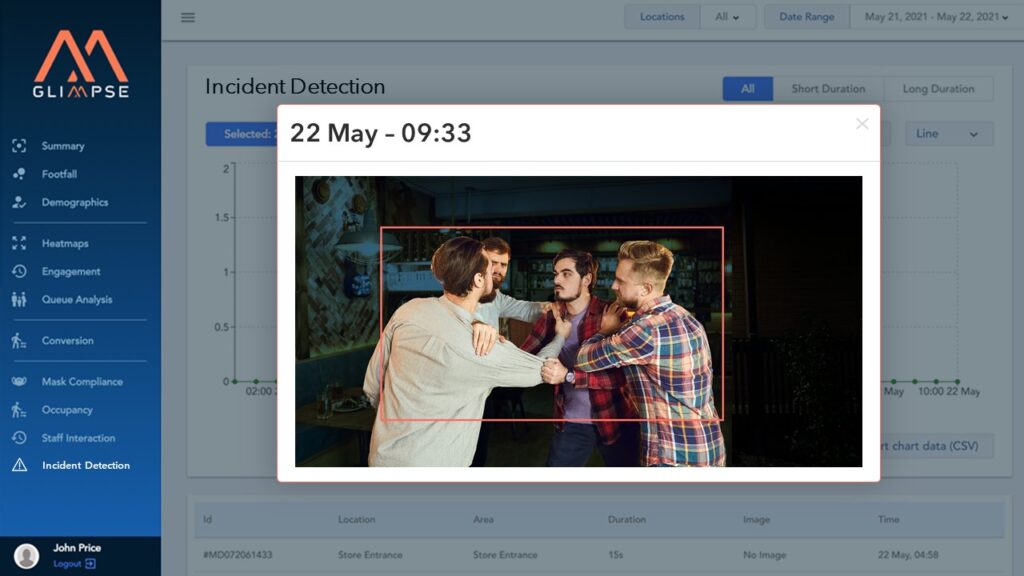Viewport: 1024px width, 576px height.
Task: Select the All duration filter
Action: (x=747, y=89)
